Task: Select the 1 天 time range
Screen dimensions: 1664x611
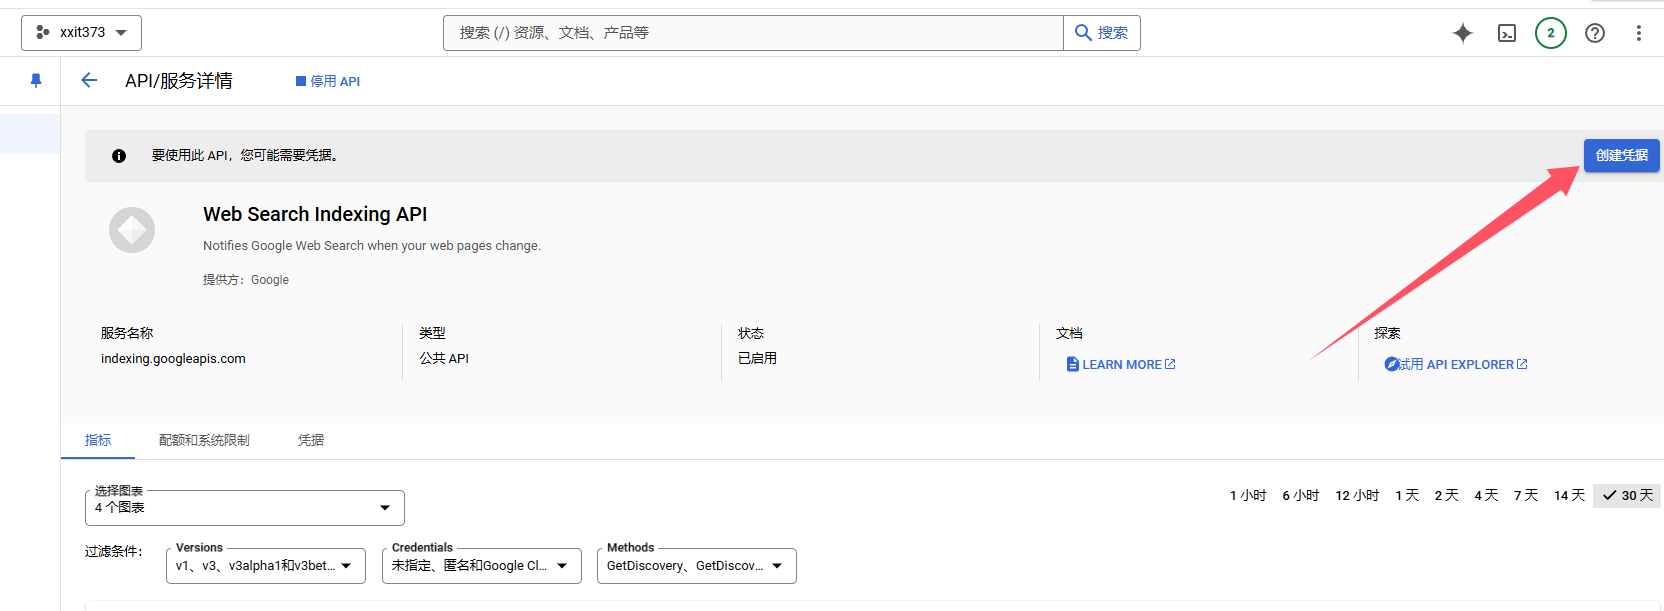Action: coord(1407,495)
